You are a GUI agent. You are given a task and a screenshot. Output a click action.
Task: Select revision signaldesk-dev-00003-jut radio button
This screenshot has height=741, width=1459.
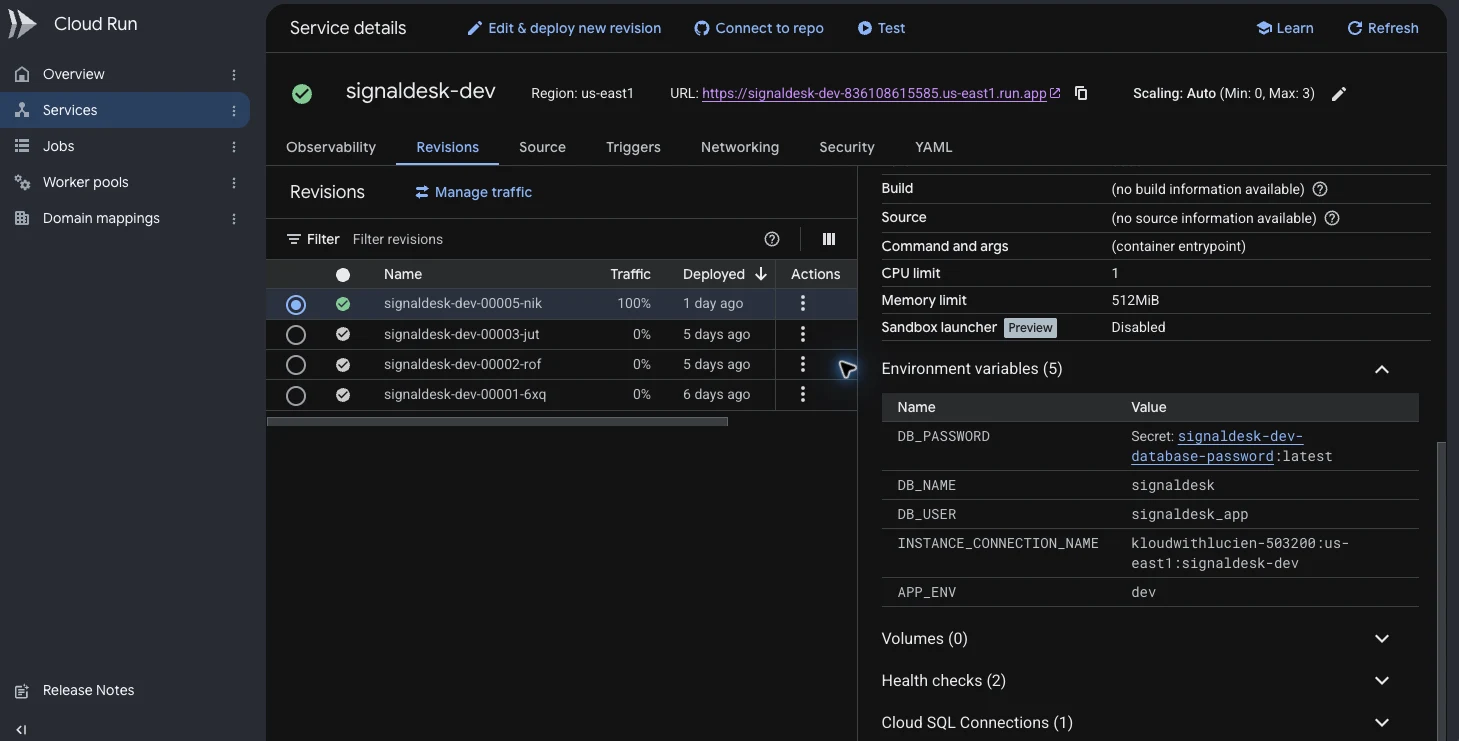pos(296,334)
